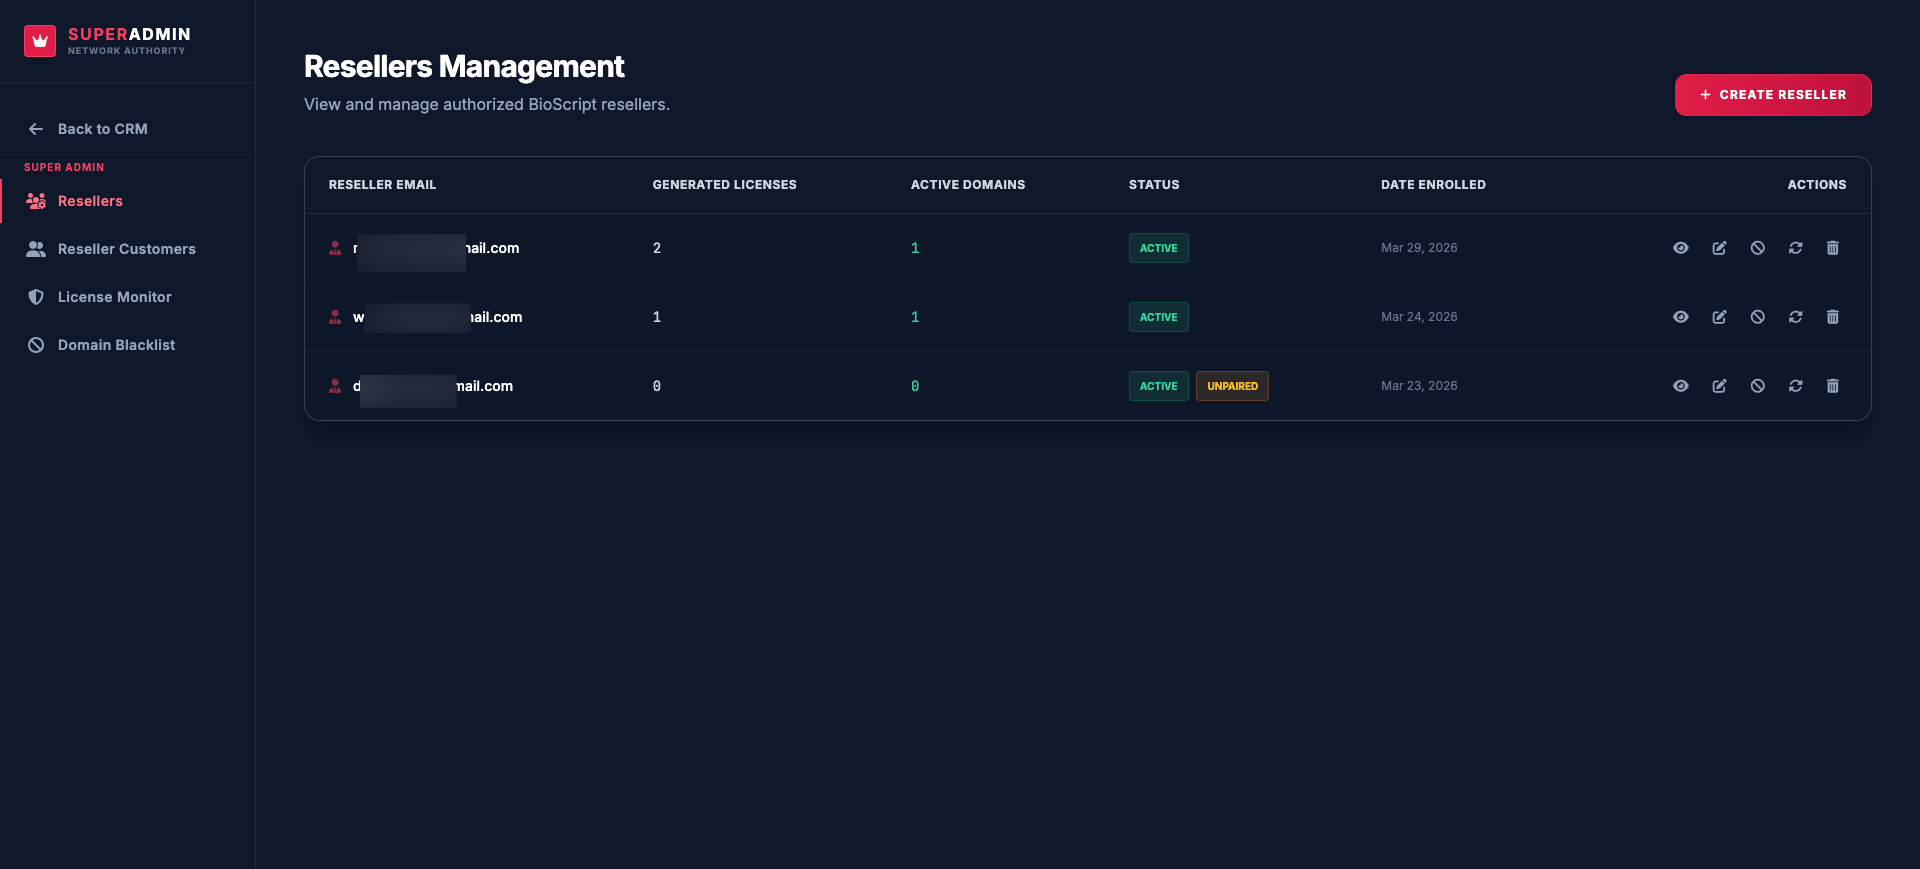Viewport: 1920px width, 869px height.
Task: Click the Status column header
Action: [x=1154, y=185]
